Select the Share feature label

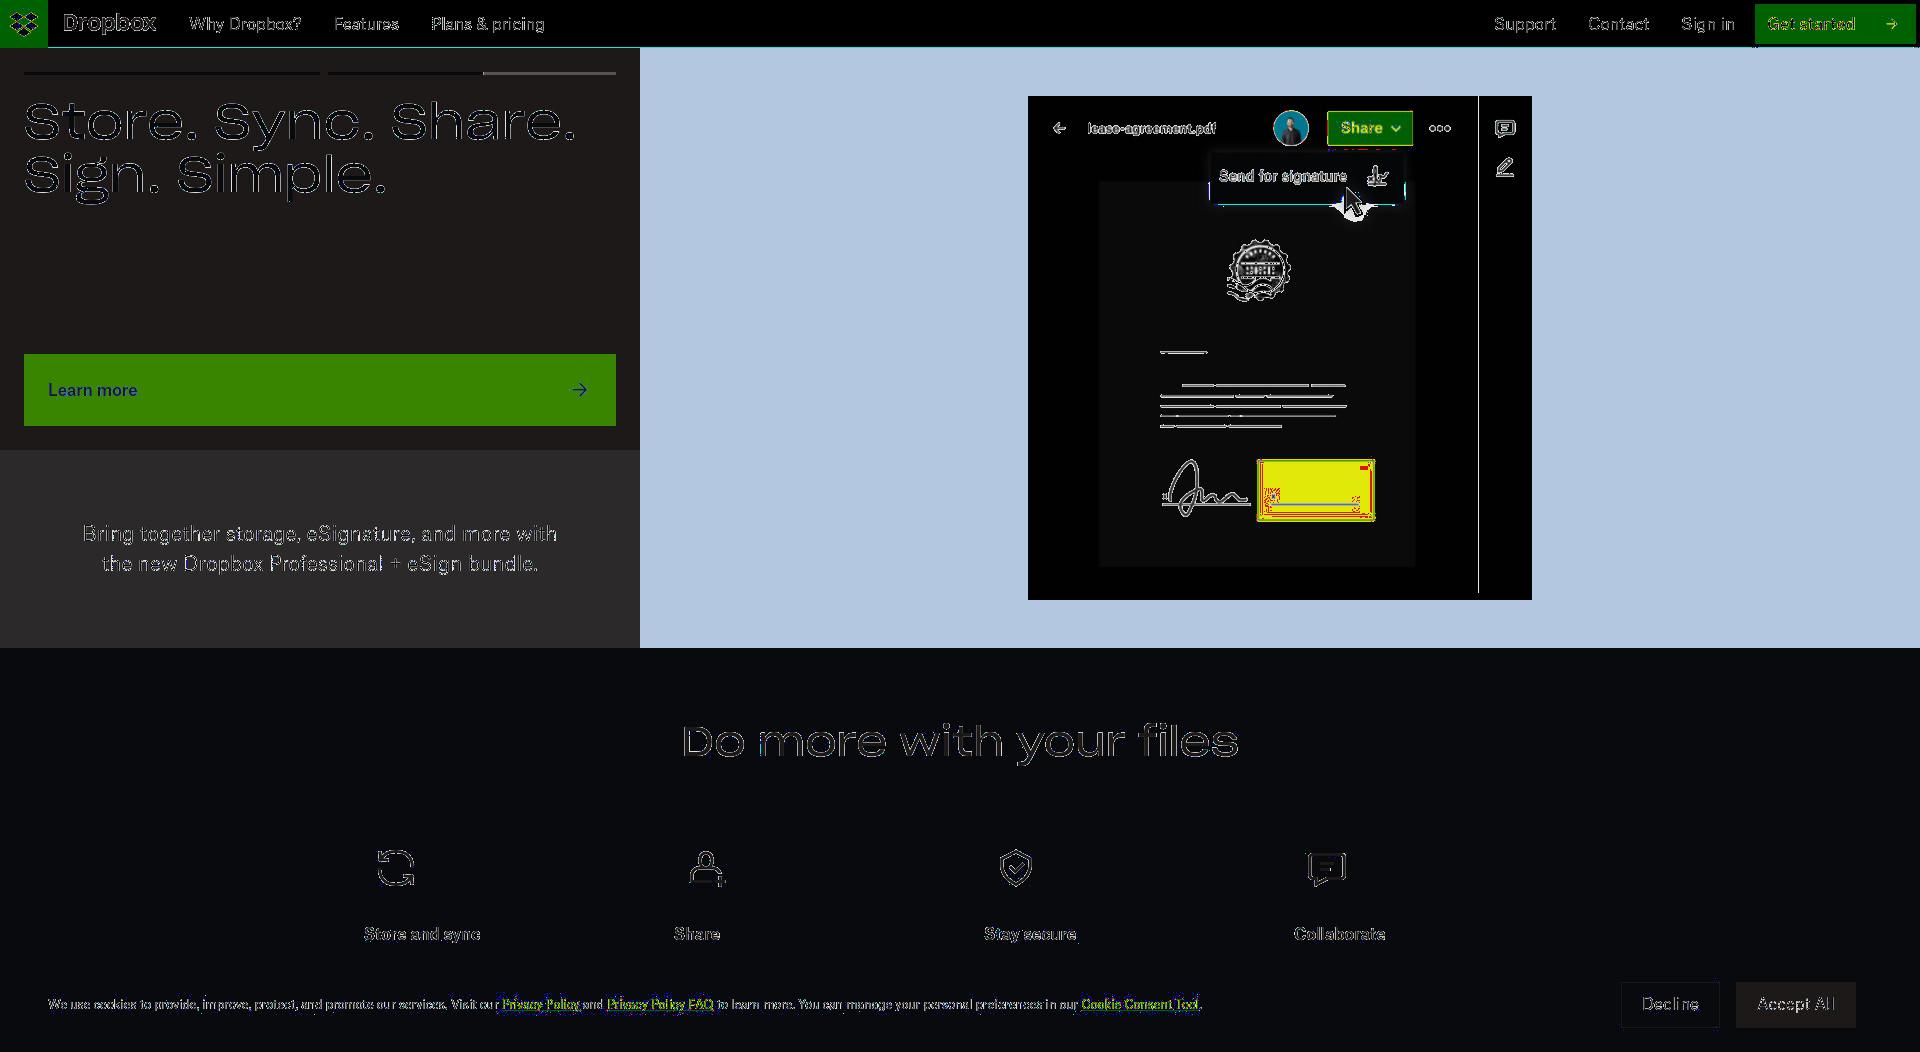coord(697,934)
